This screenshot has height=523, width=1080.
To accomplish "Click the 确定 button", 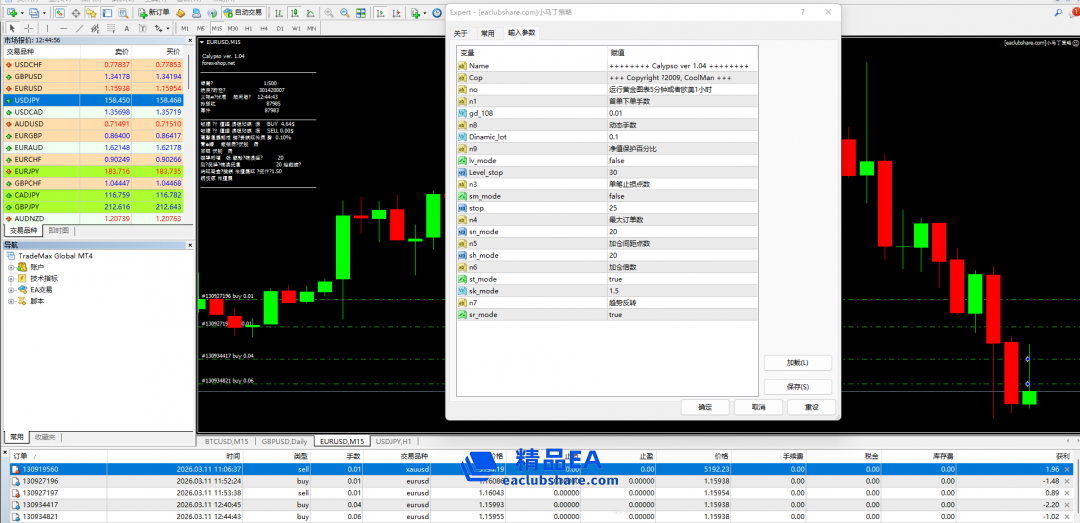I will tap(705, 407).
